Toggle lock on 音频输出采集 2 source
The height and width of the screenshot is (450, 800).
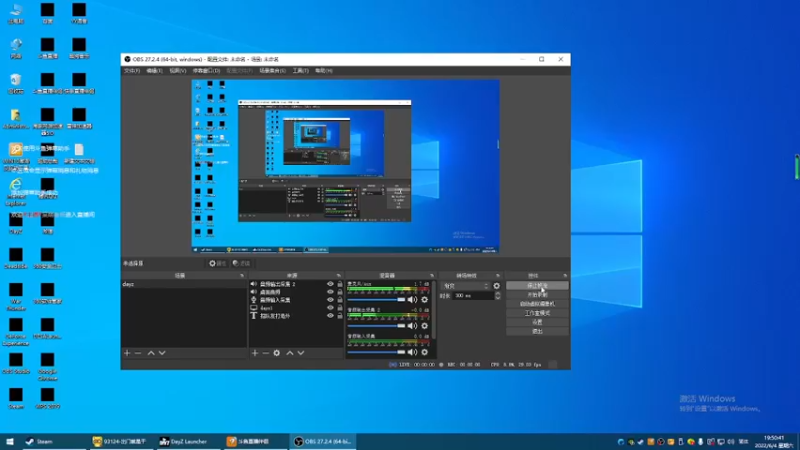340,284
